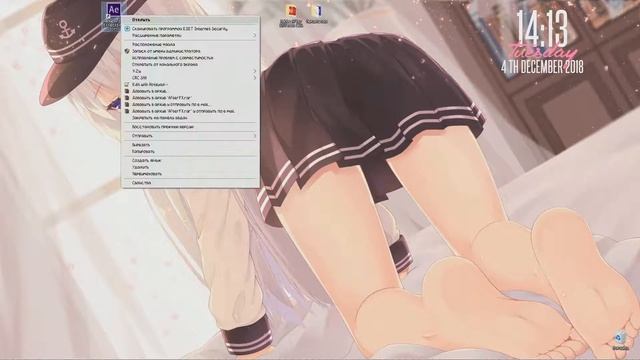Expand the Отправить submenu

(190, 136)
